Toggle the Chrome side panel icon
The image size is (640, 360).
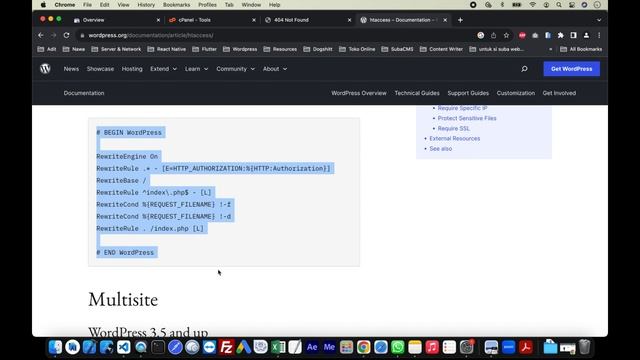pos(573,36)
